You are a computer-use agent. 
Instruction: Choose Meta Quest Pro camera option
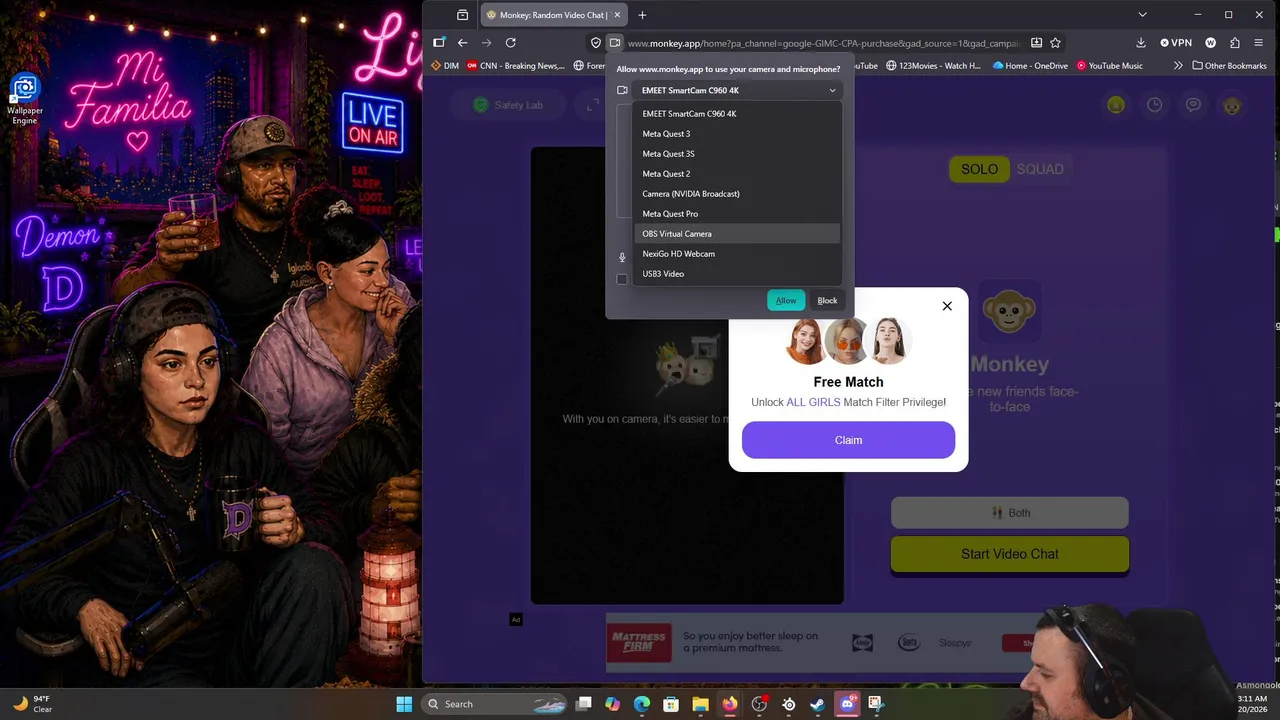[x=738, y=214]
